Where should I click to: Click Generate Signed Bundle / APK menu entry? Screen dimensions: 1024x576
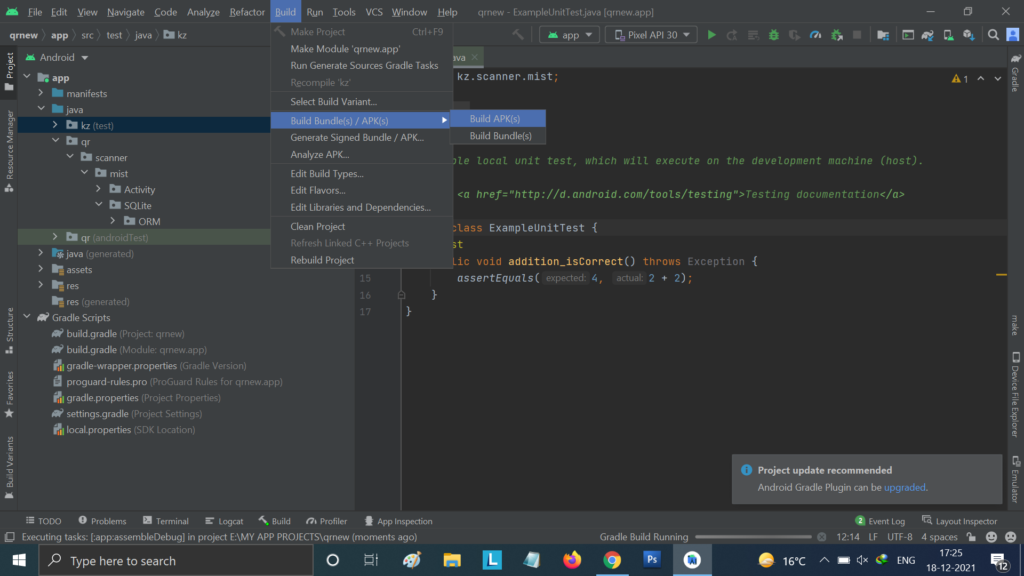coord(362,137)
